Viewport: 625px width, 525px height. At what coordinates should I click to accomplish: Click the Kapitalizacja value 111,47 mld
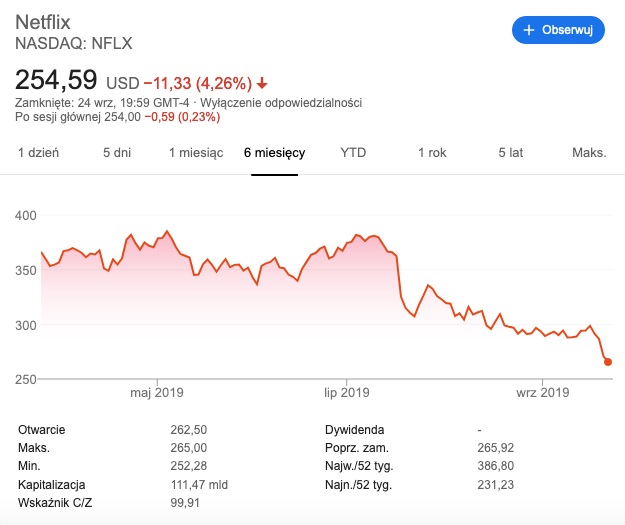201,484
